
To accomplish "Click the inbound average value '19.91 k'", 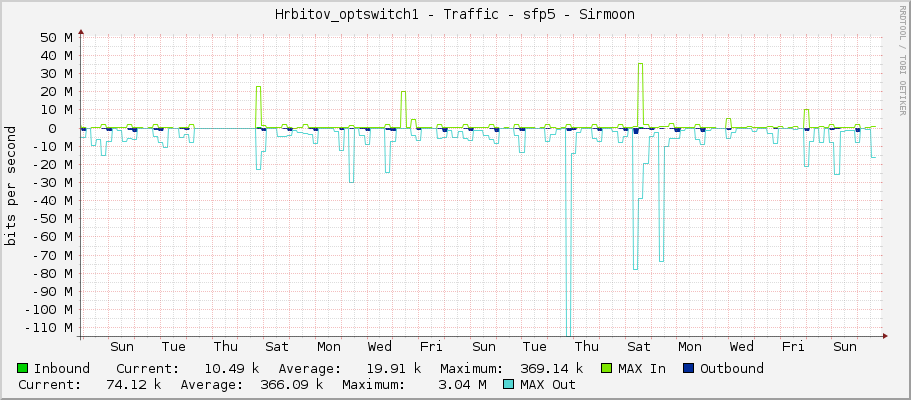I will click(393, 368).
